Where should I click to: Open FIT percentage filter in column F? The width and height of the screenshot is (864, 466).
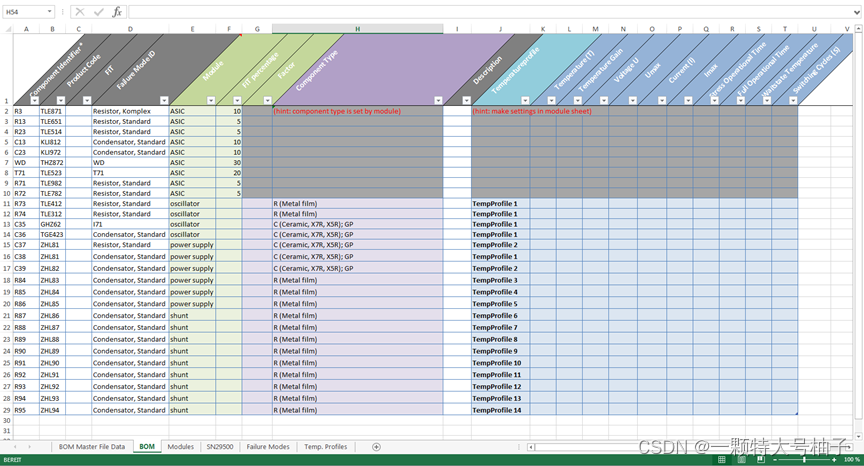pyautogui.click(x=237, y=100)
